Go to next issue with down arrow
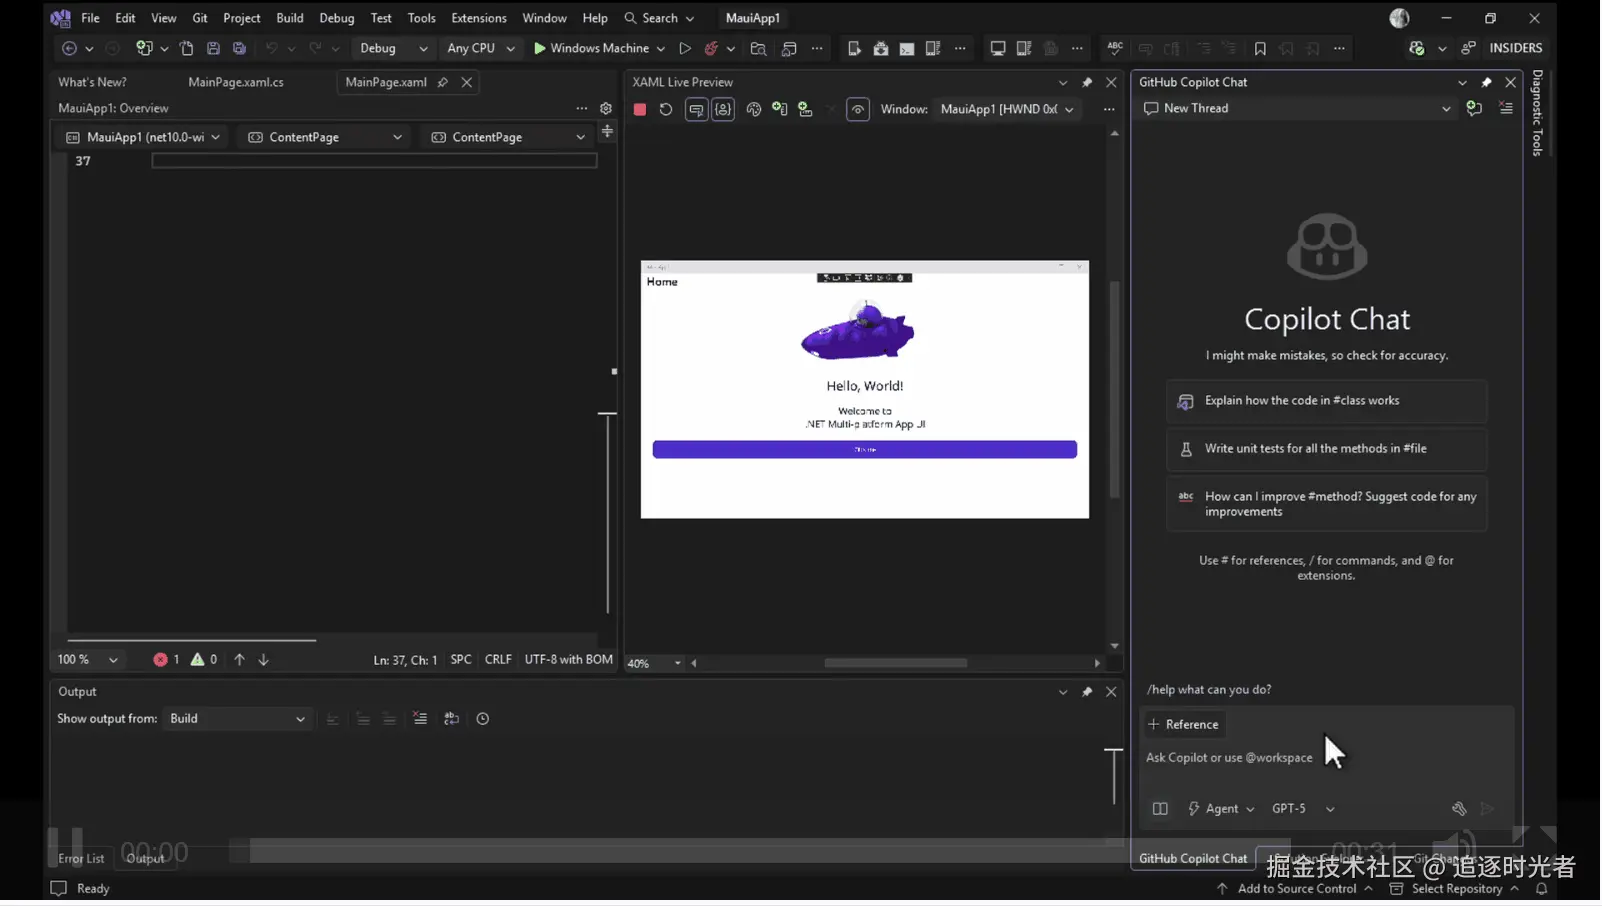This screenshot has width=1602, height=906. 264,660
